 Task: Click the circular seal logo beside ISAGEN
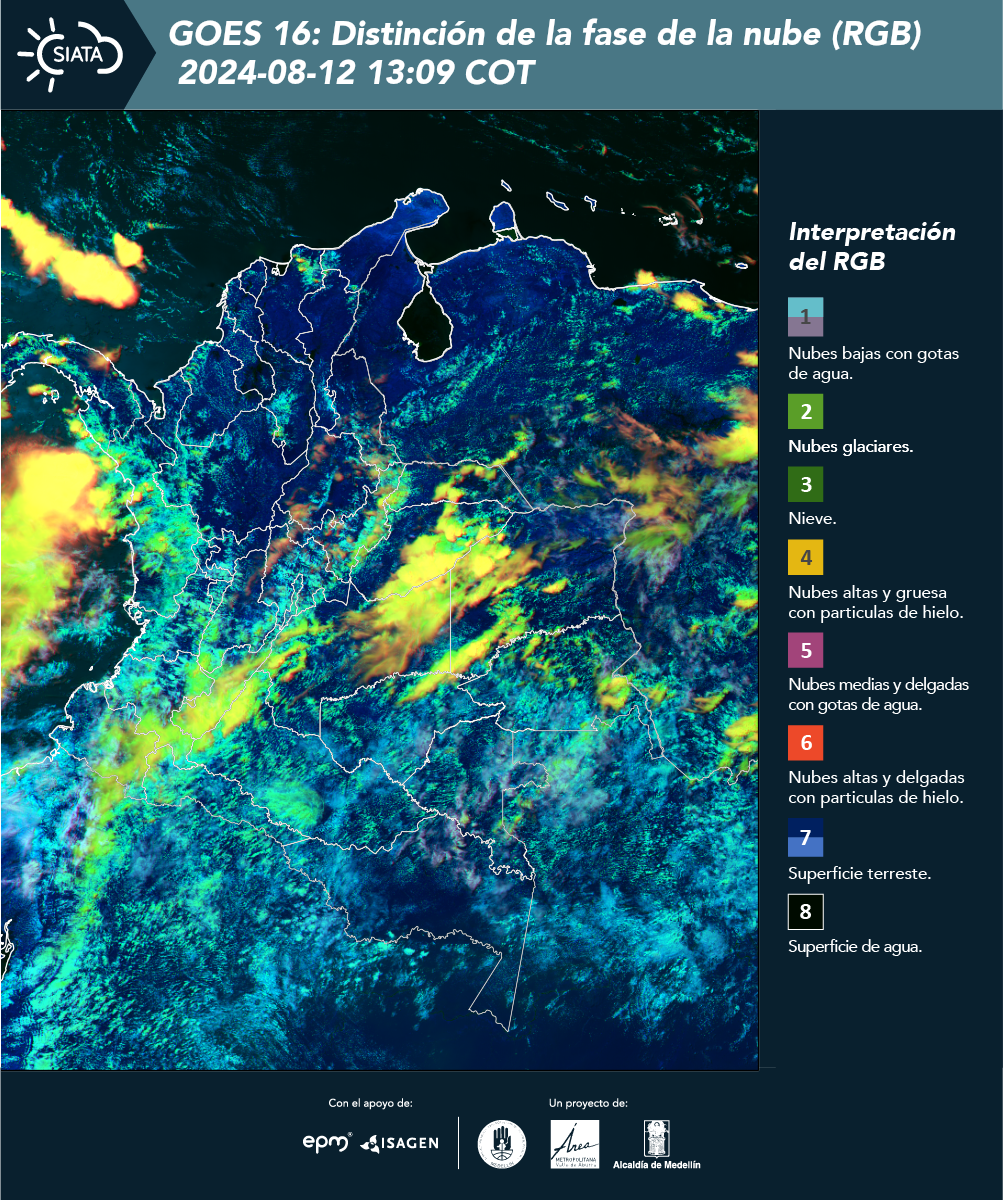(x=502, y=1143)
